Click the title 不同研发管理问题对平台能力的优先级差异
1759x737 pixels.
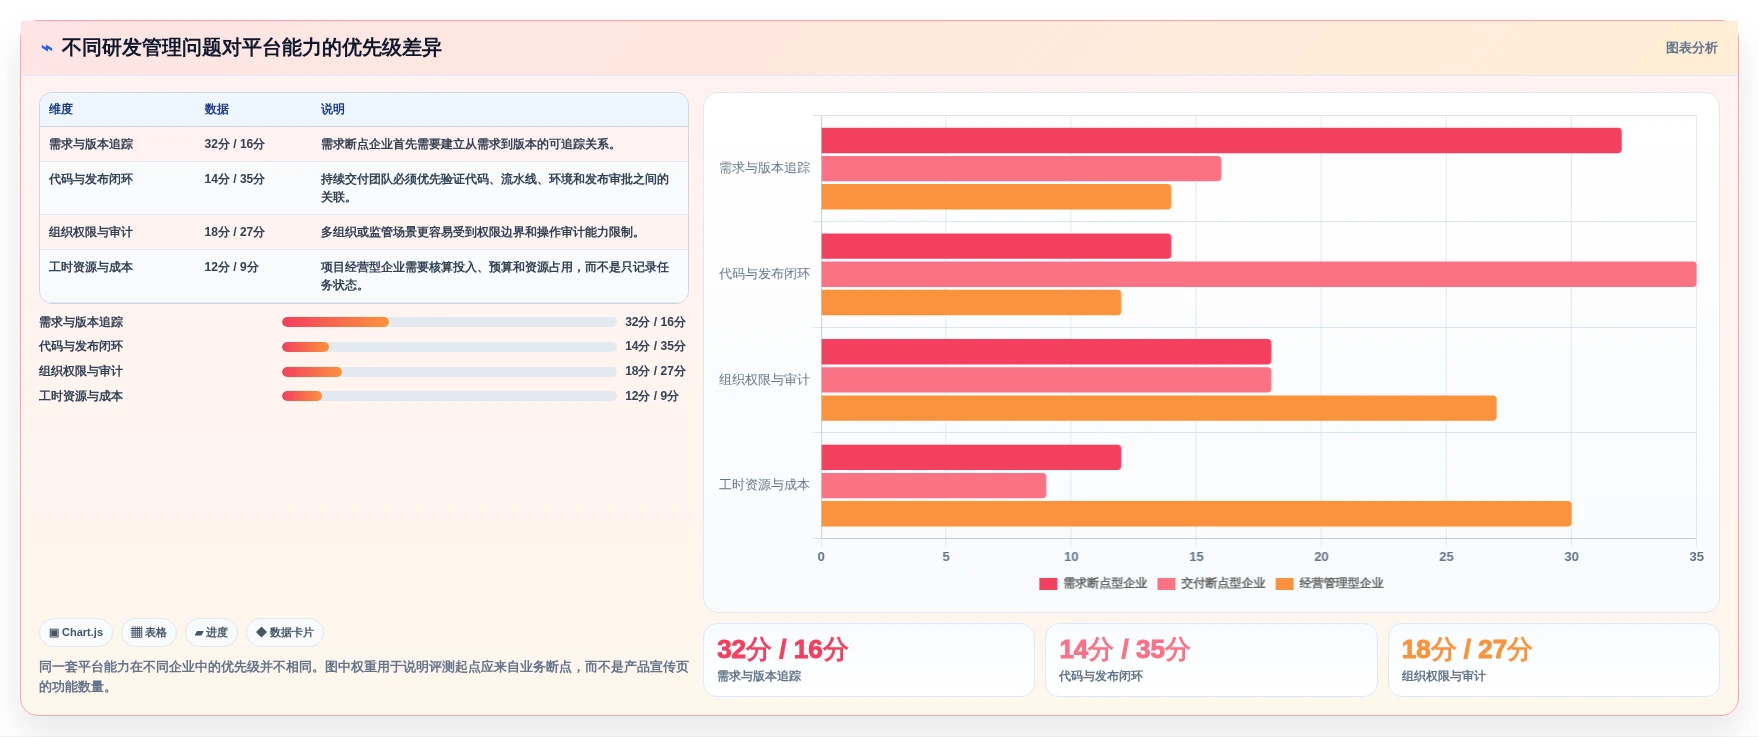251,48
